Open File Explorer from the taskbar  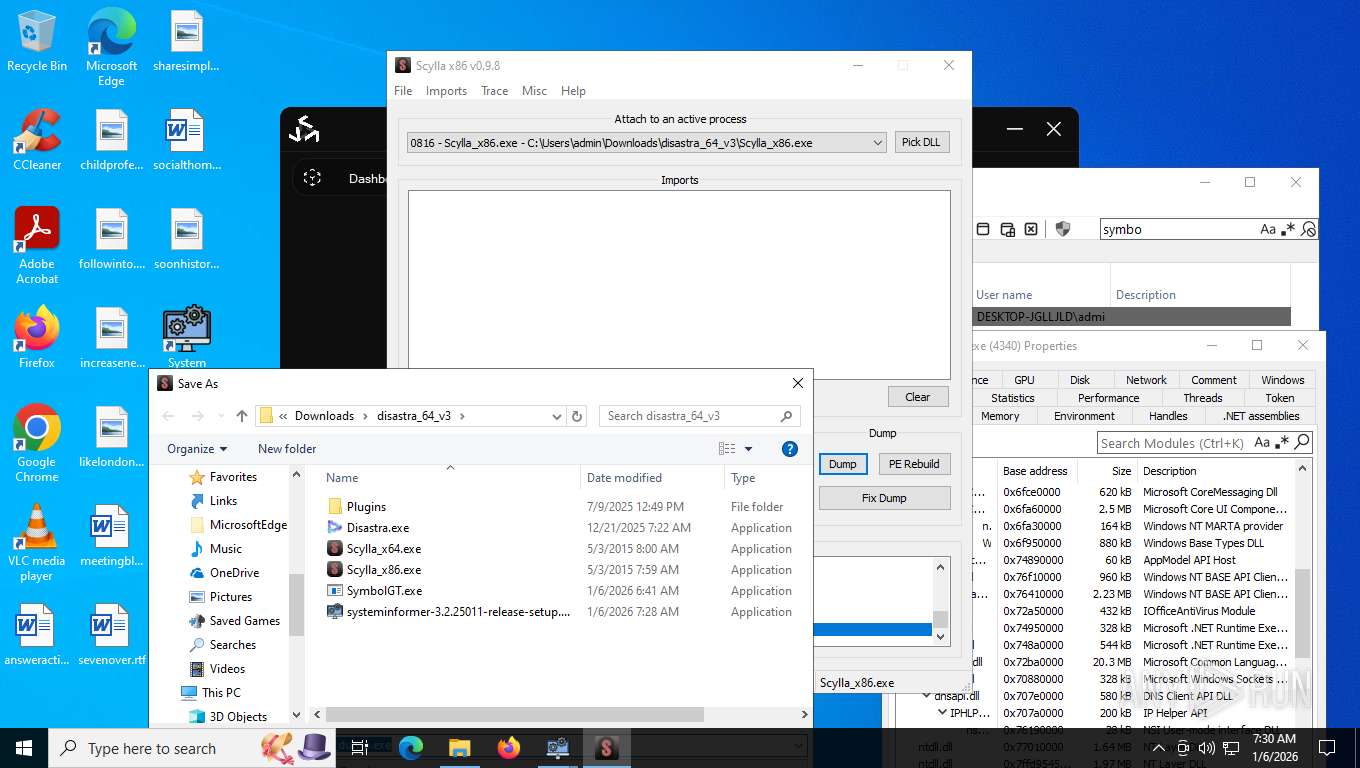coord(460,748)
